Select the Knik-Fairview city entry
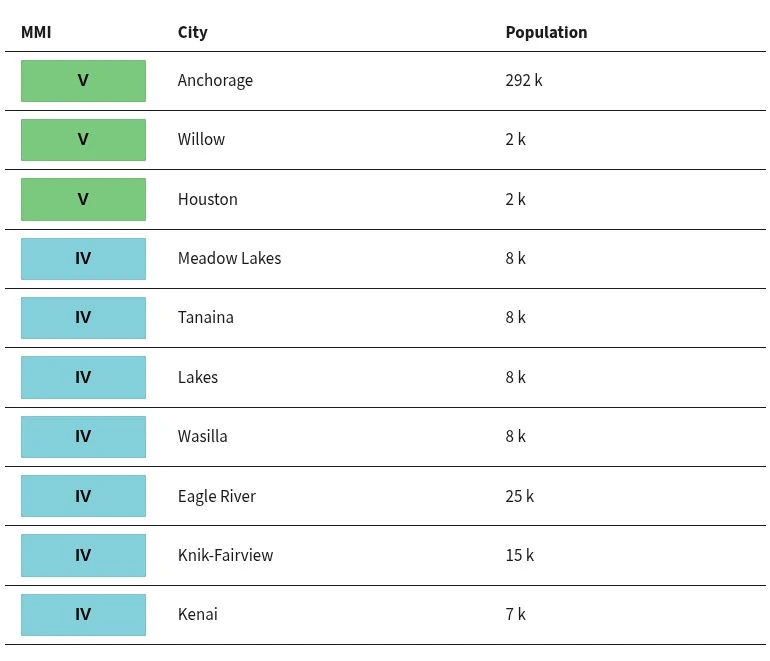 pyautogui.click(x=225, y=555)
